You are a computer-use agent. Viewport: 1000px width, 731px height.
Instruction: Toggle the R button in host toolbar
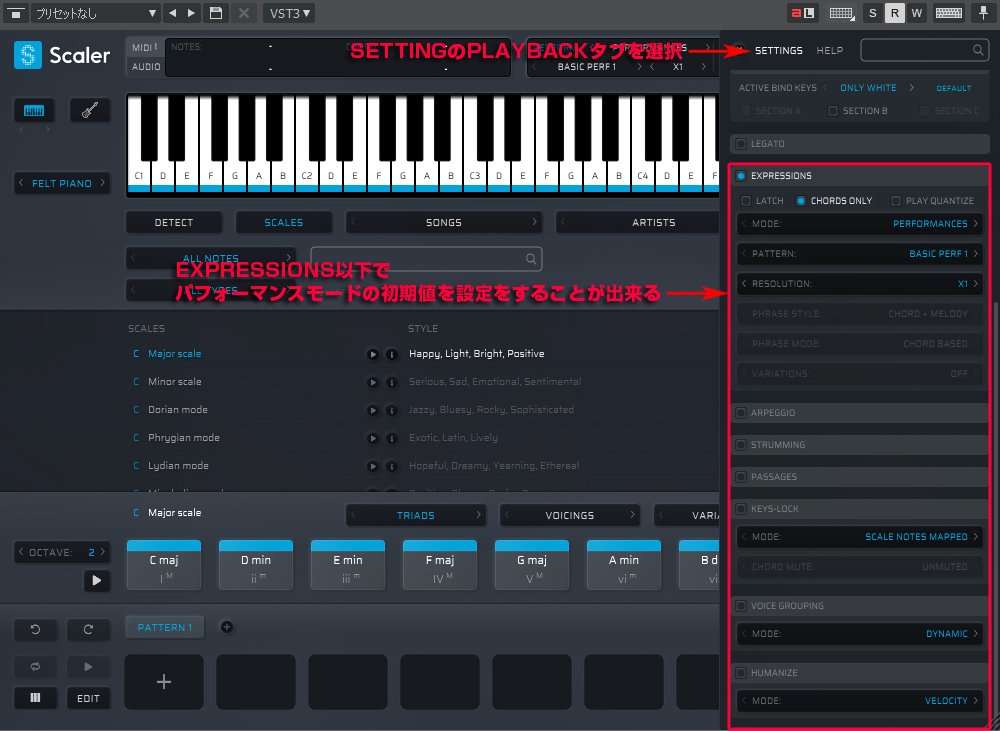point(895,13)
